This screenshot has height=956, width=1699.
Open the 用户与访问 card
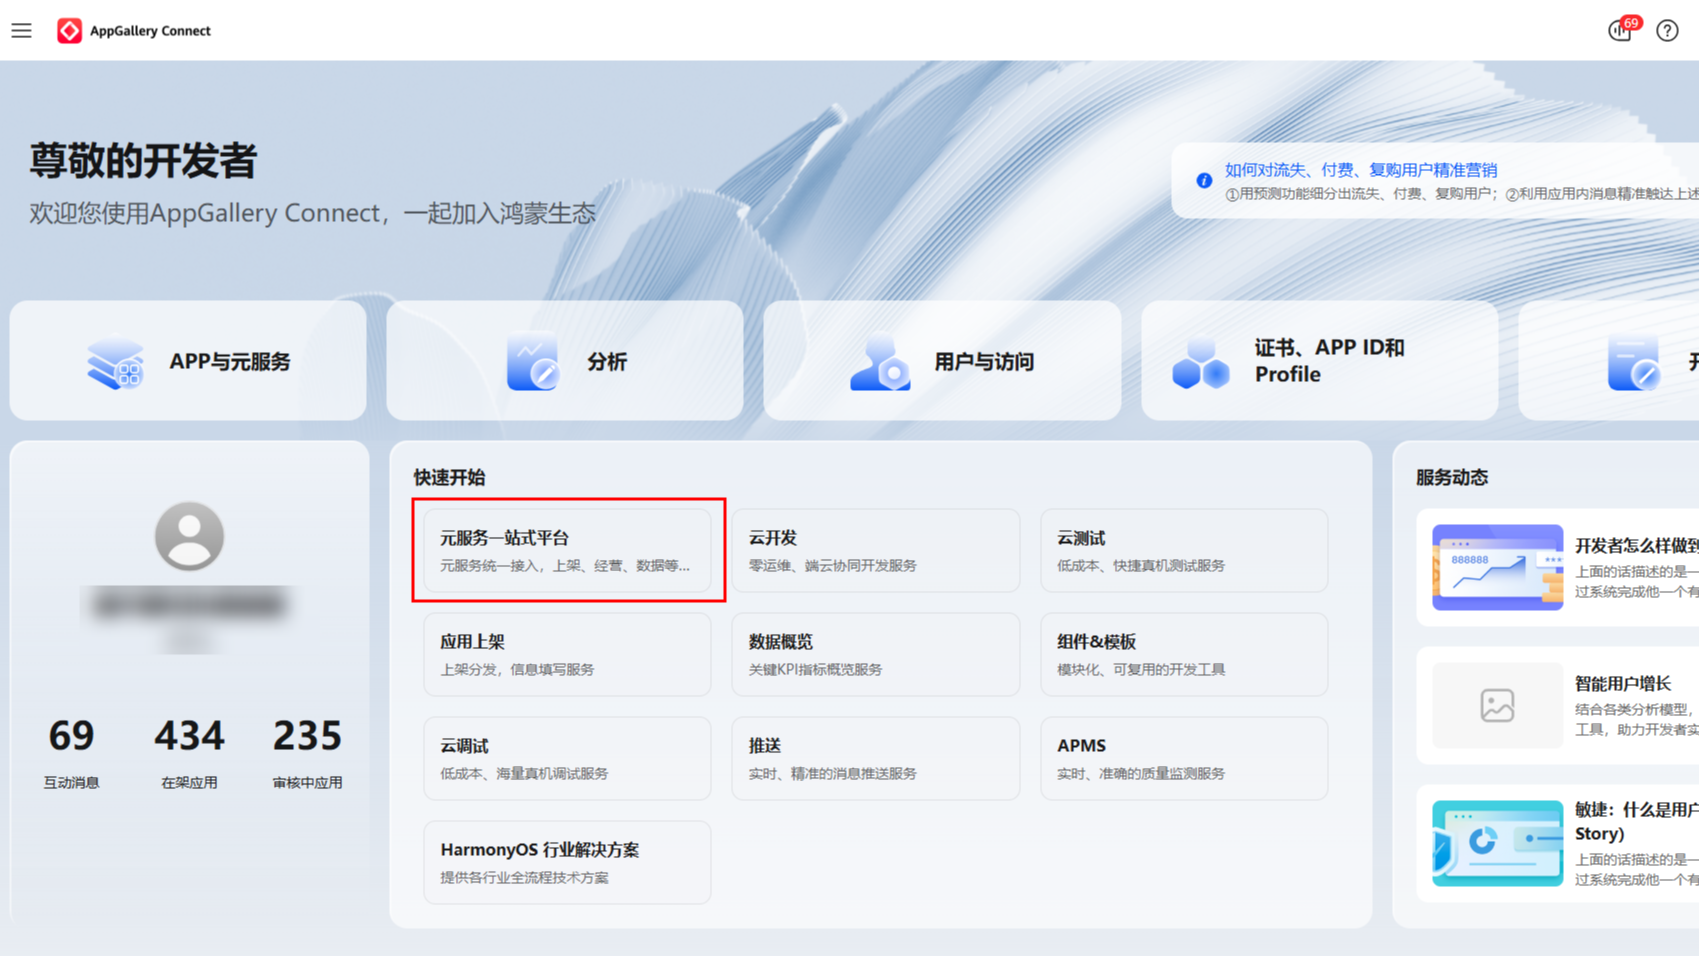tap(942, 361)
